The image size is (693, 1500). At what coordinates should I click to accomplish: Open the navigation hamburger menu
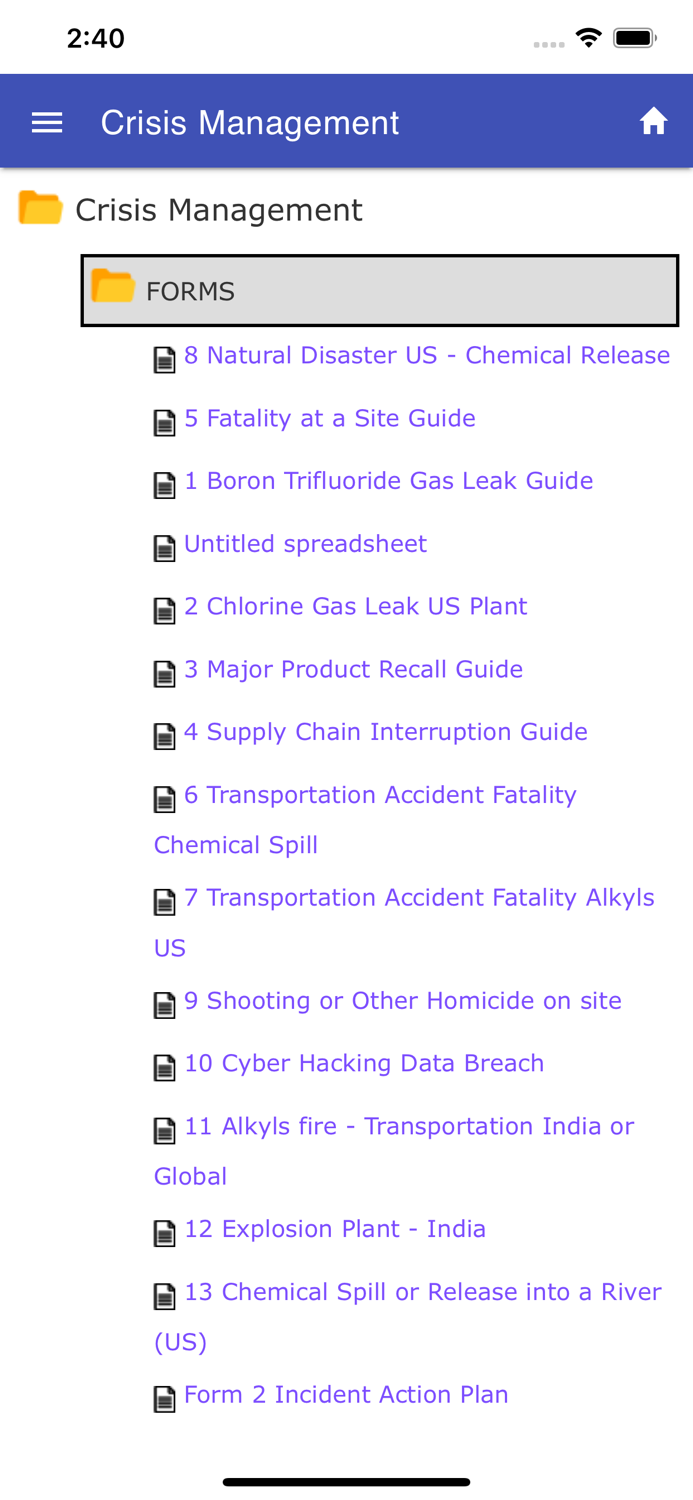(46, 121)
